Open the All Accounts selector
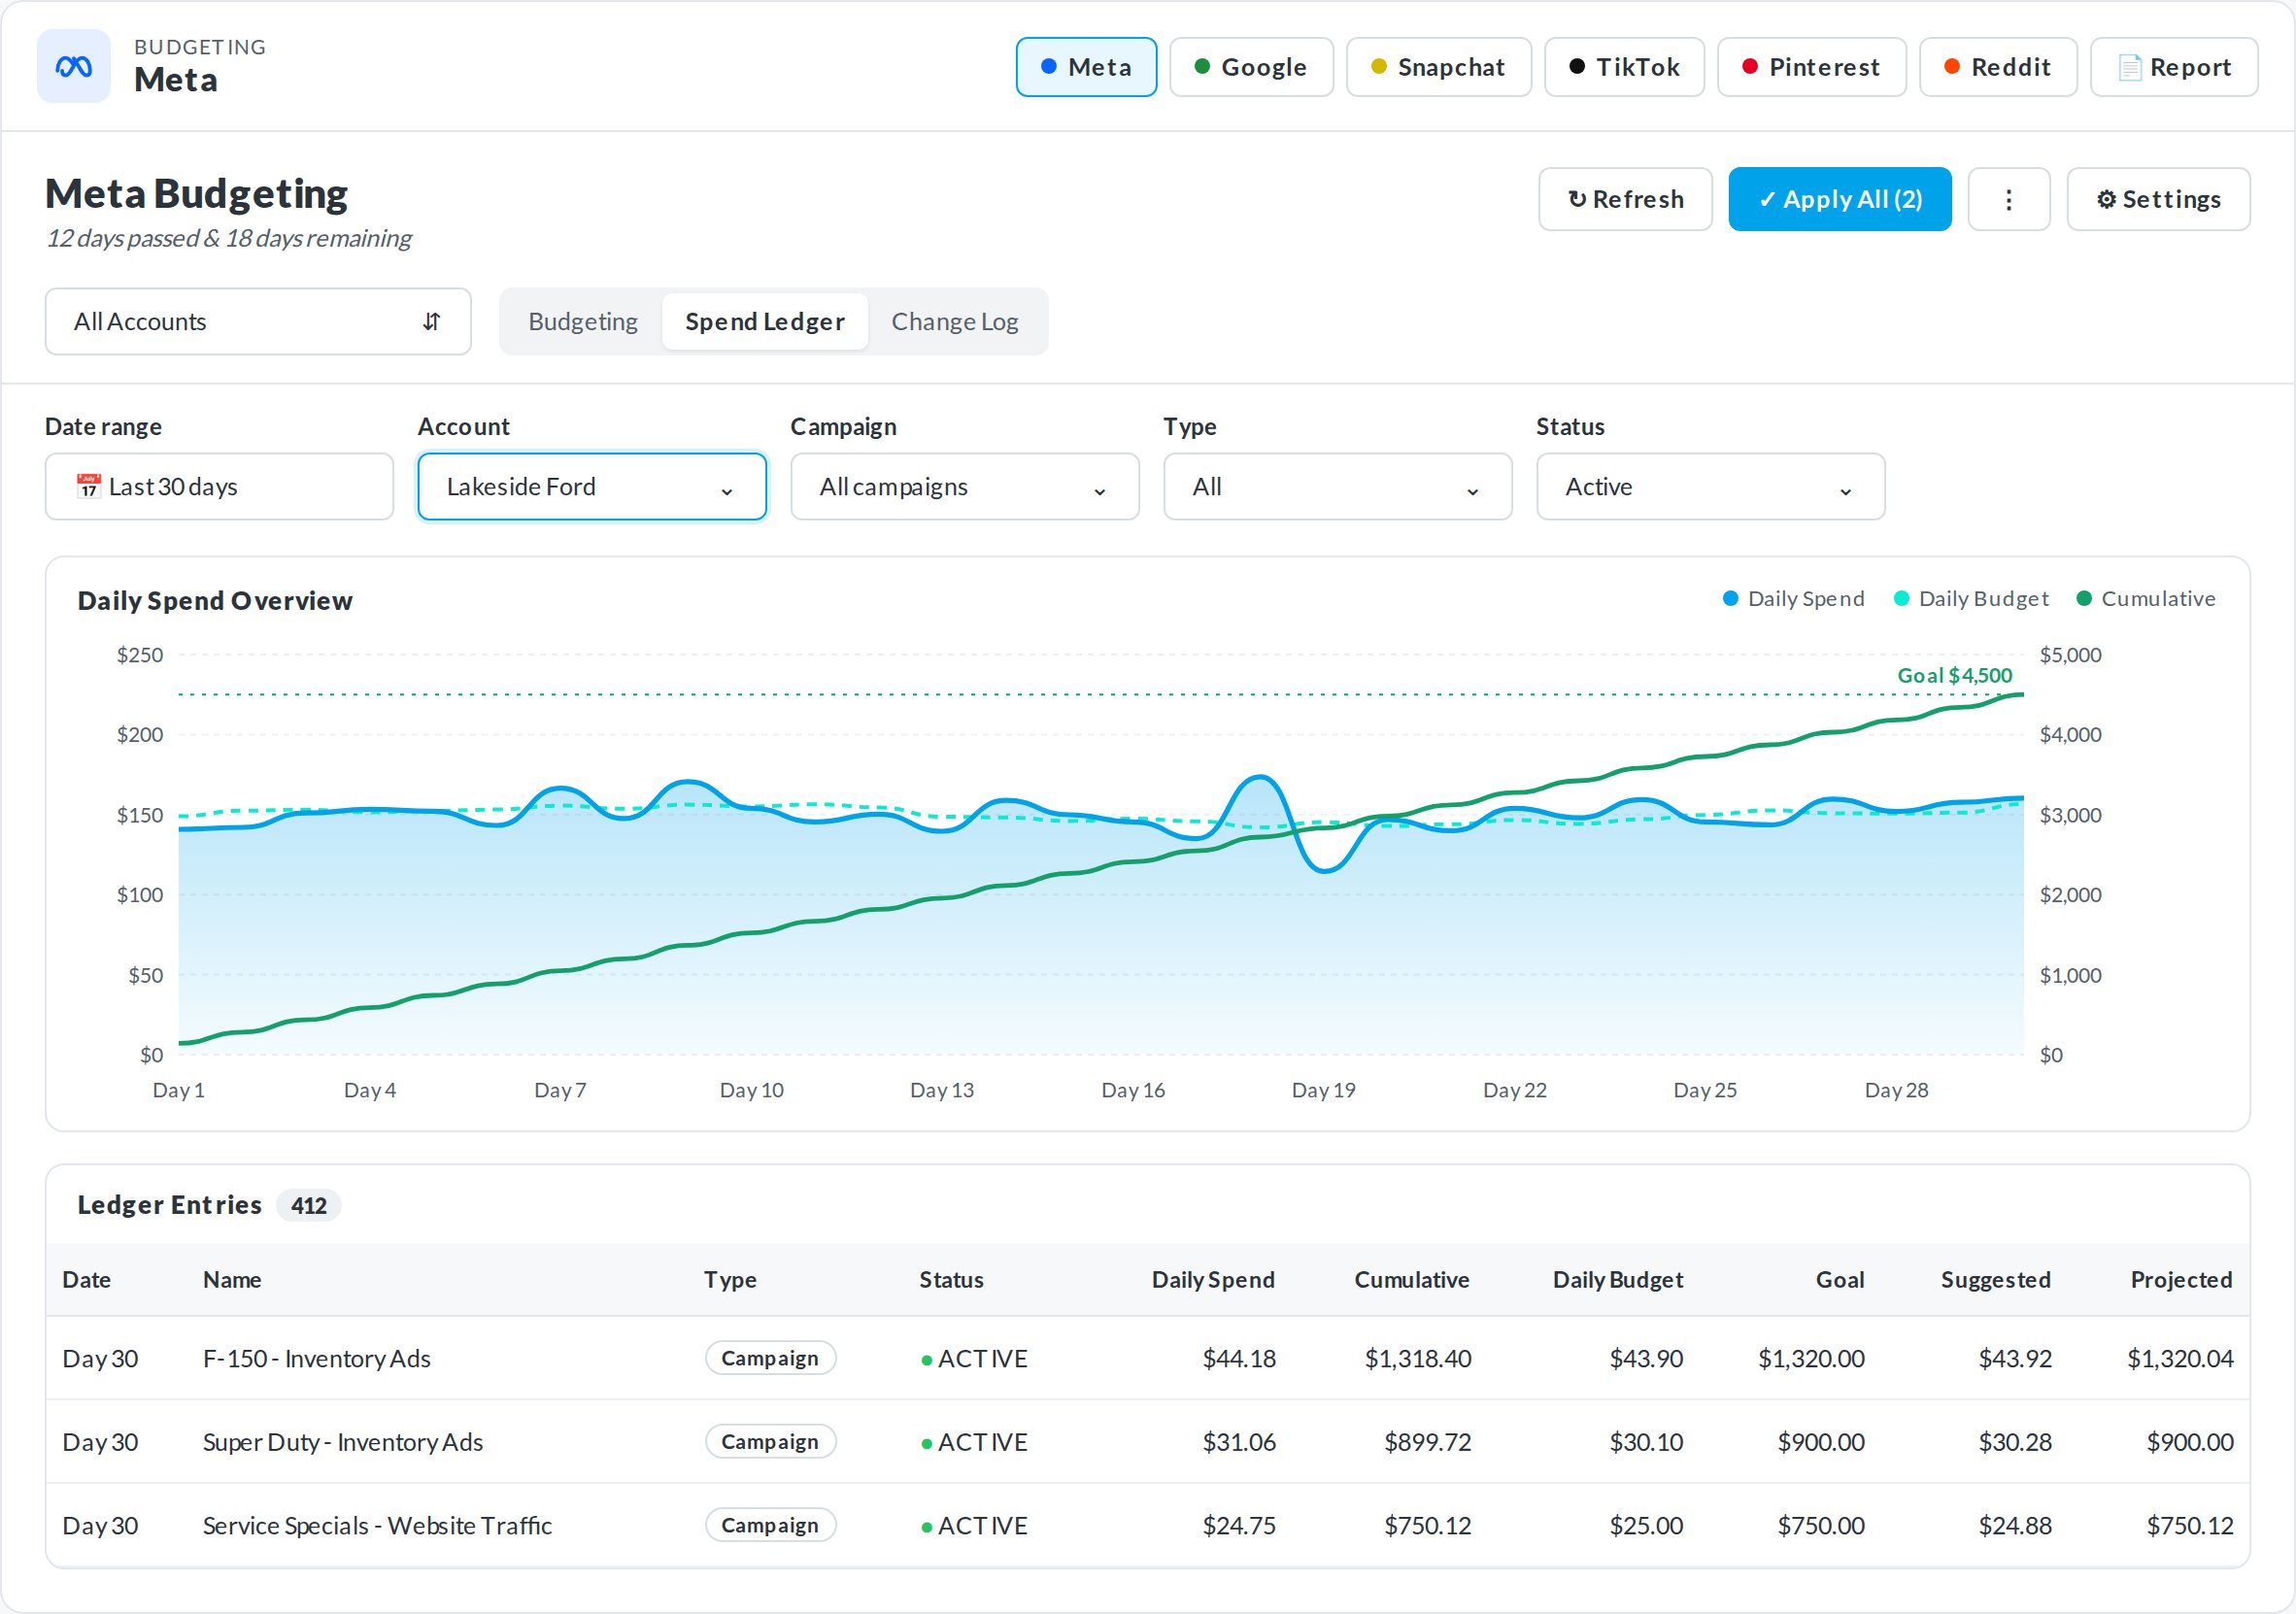 [x=258, y=321]
